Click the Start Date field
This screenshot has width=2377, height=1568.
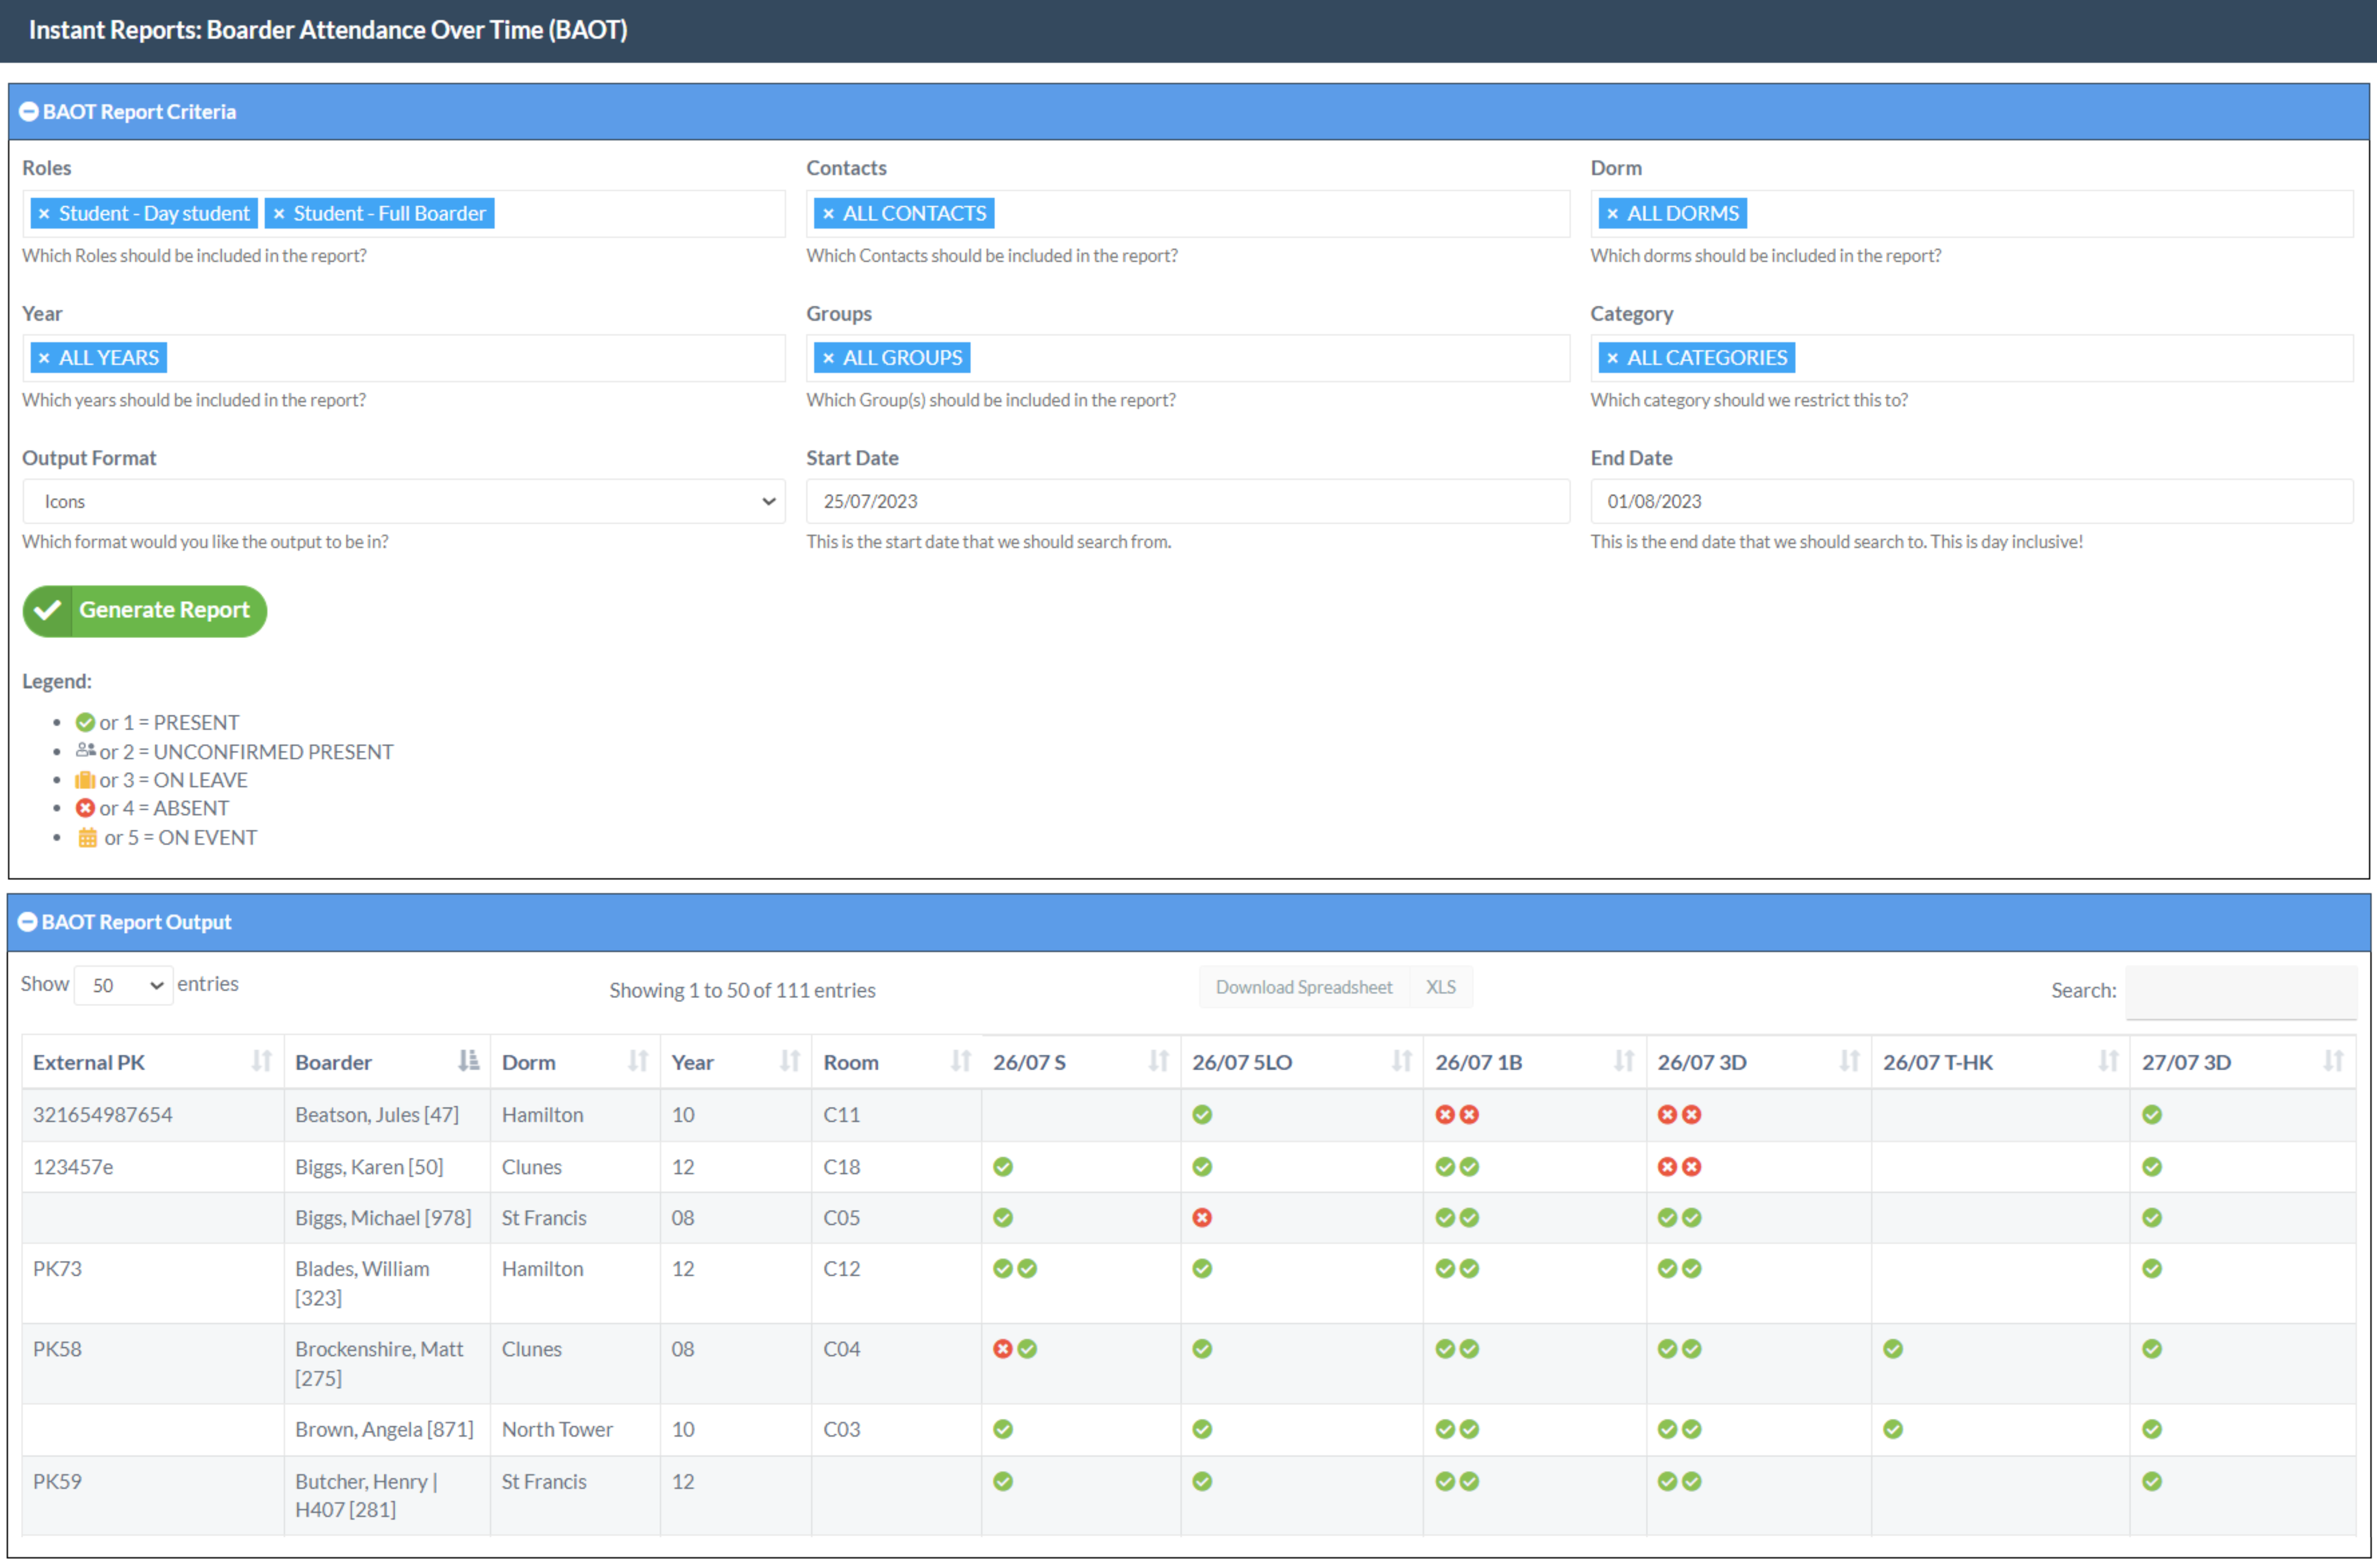click(x=1187, y=501)
